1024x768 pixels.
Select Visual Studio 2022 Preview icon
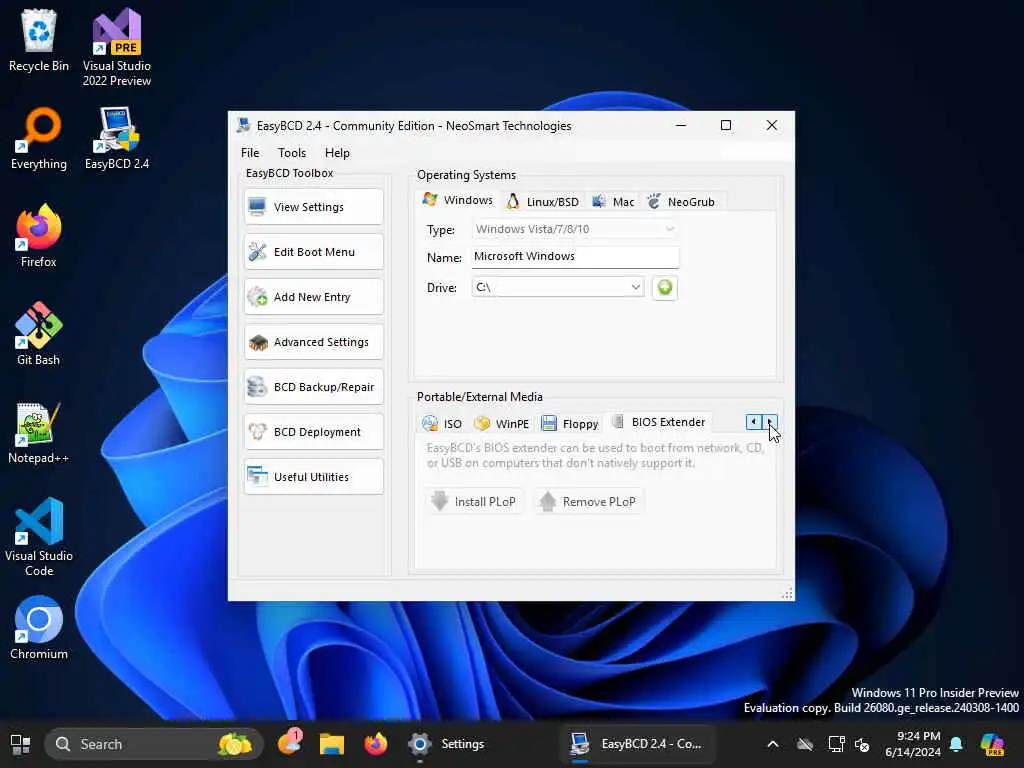click(117, 47)
